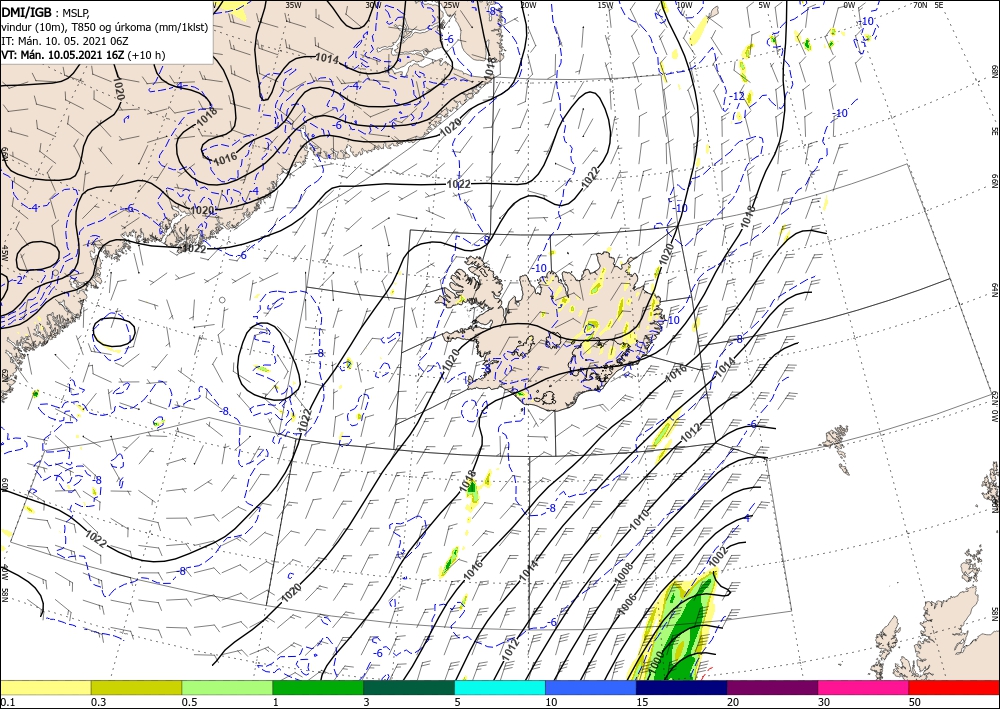The height and width of the screenshot is (709, 1000).
Task: Click the 30W longitude label
Action: pos(373,4)
